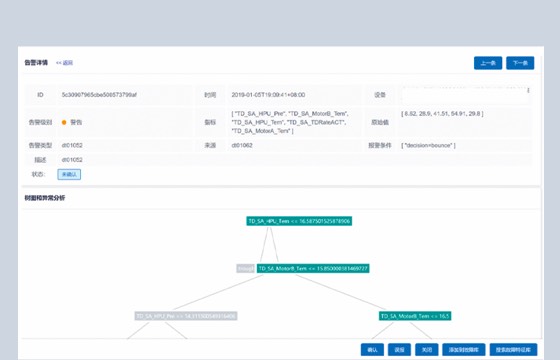Screen dimensions: 560x360
Task: Click small grey label beside MotorB node
Action: (245, 268)
